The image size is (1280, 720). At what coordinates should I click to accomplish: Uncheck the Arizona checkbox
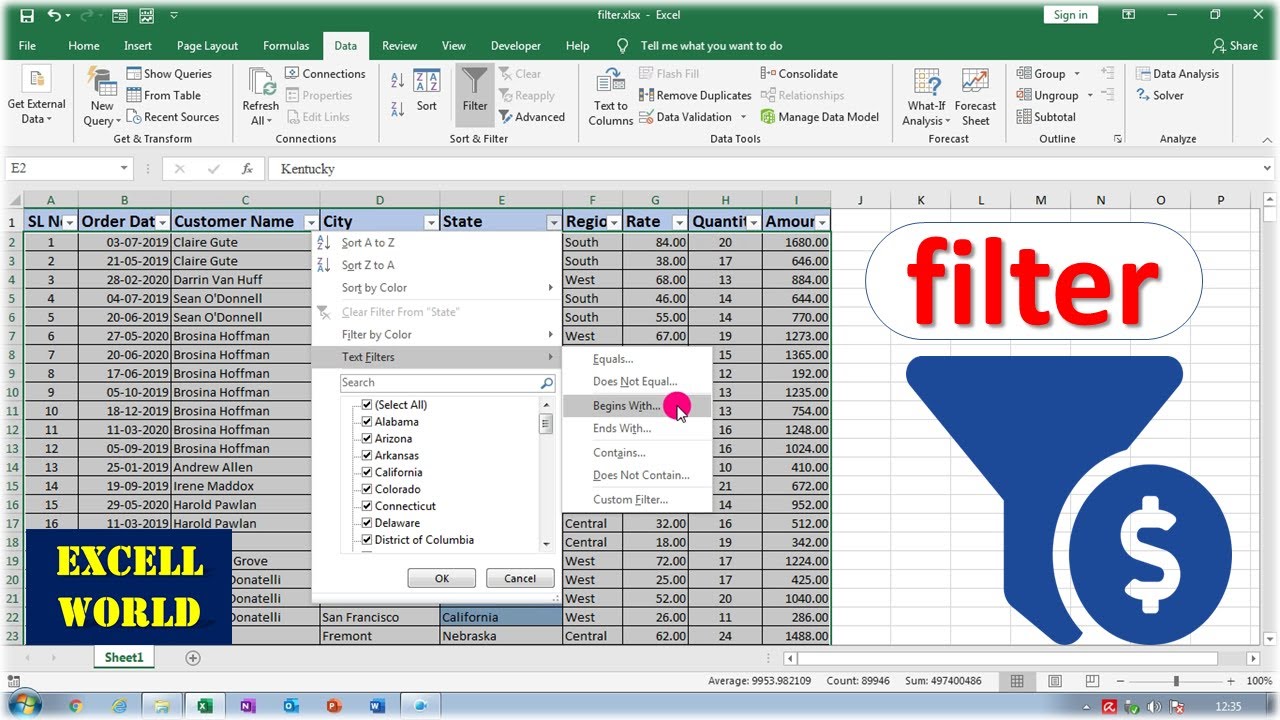point(367,439)
